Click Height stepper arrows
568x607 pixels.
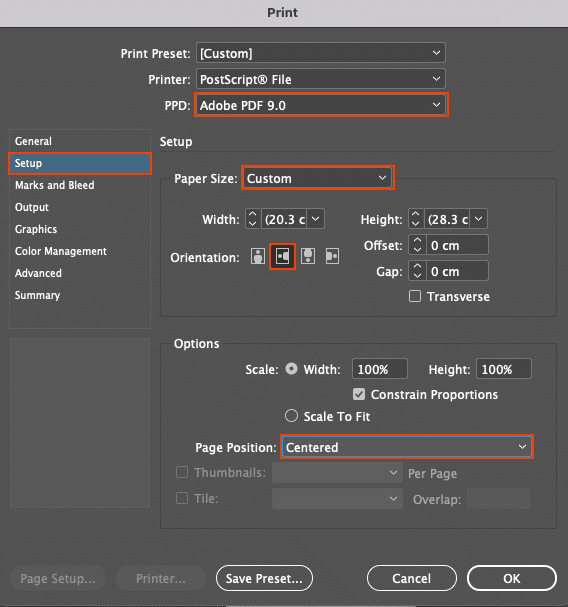point(416,219)
